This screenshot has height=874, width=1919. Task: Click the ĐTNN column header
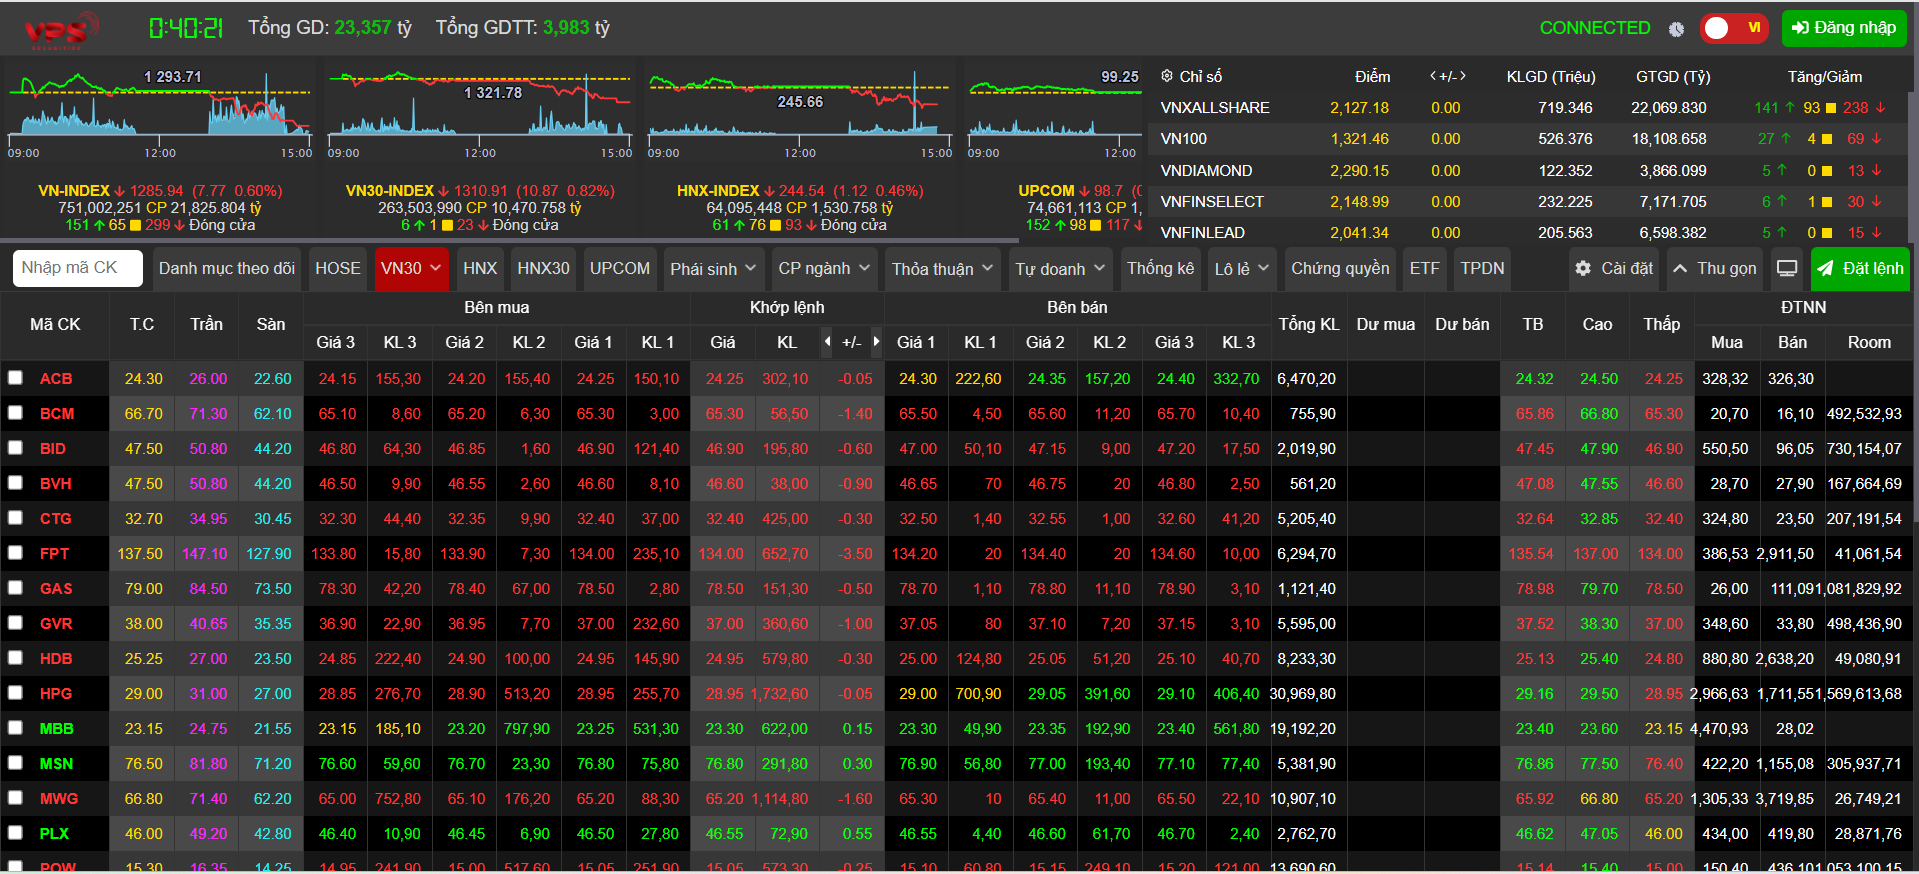point(1804,307)
